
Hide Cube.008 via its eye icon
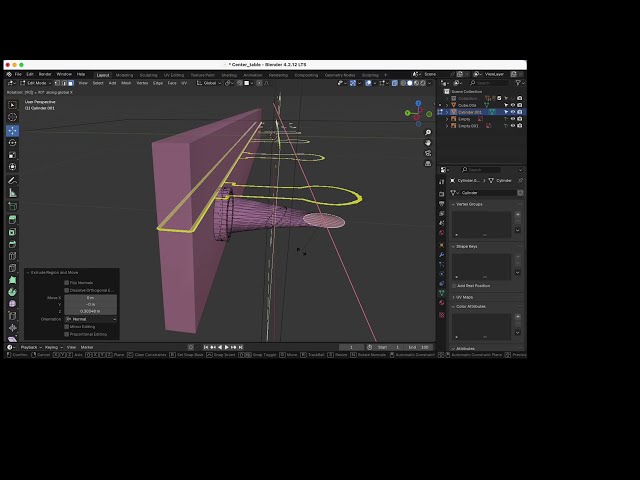pyautogui.click(x=513, y=105)
